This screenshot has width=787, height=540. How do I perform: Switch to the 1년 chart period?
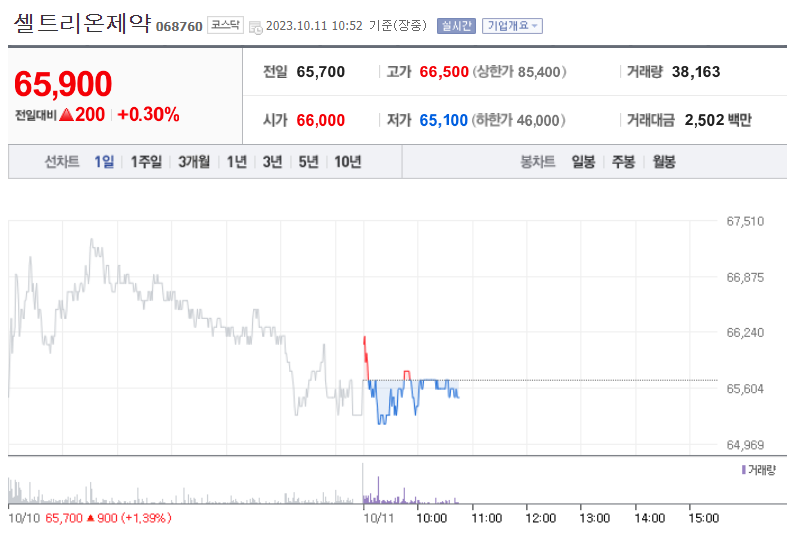click(x=236, y=162)
